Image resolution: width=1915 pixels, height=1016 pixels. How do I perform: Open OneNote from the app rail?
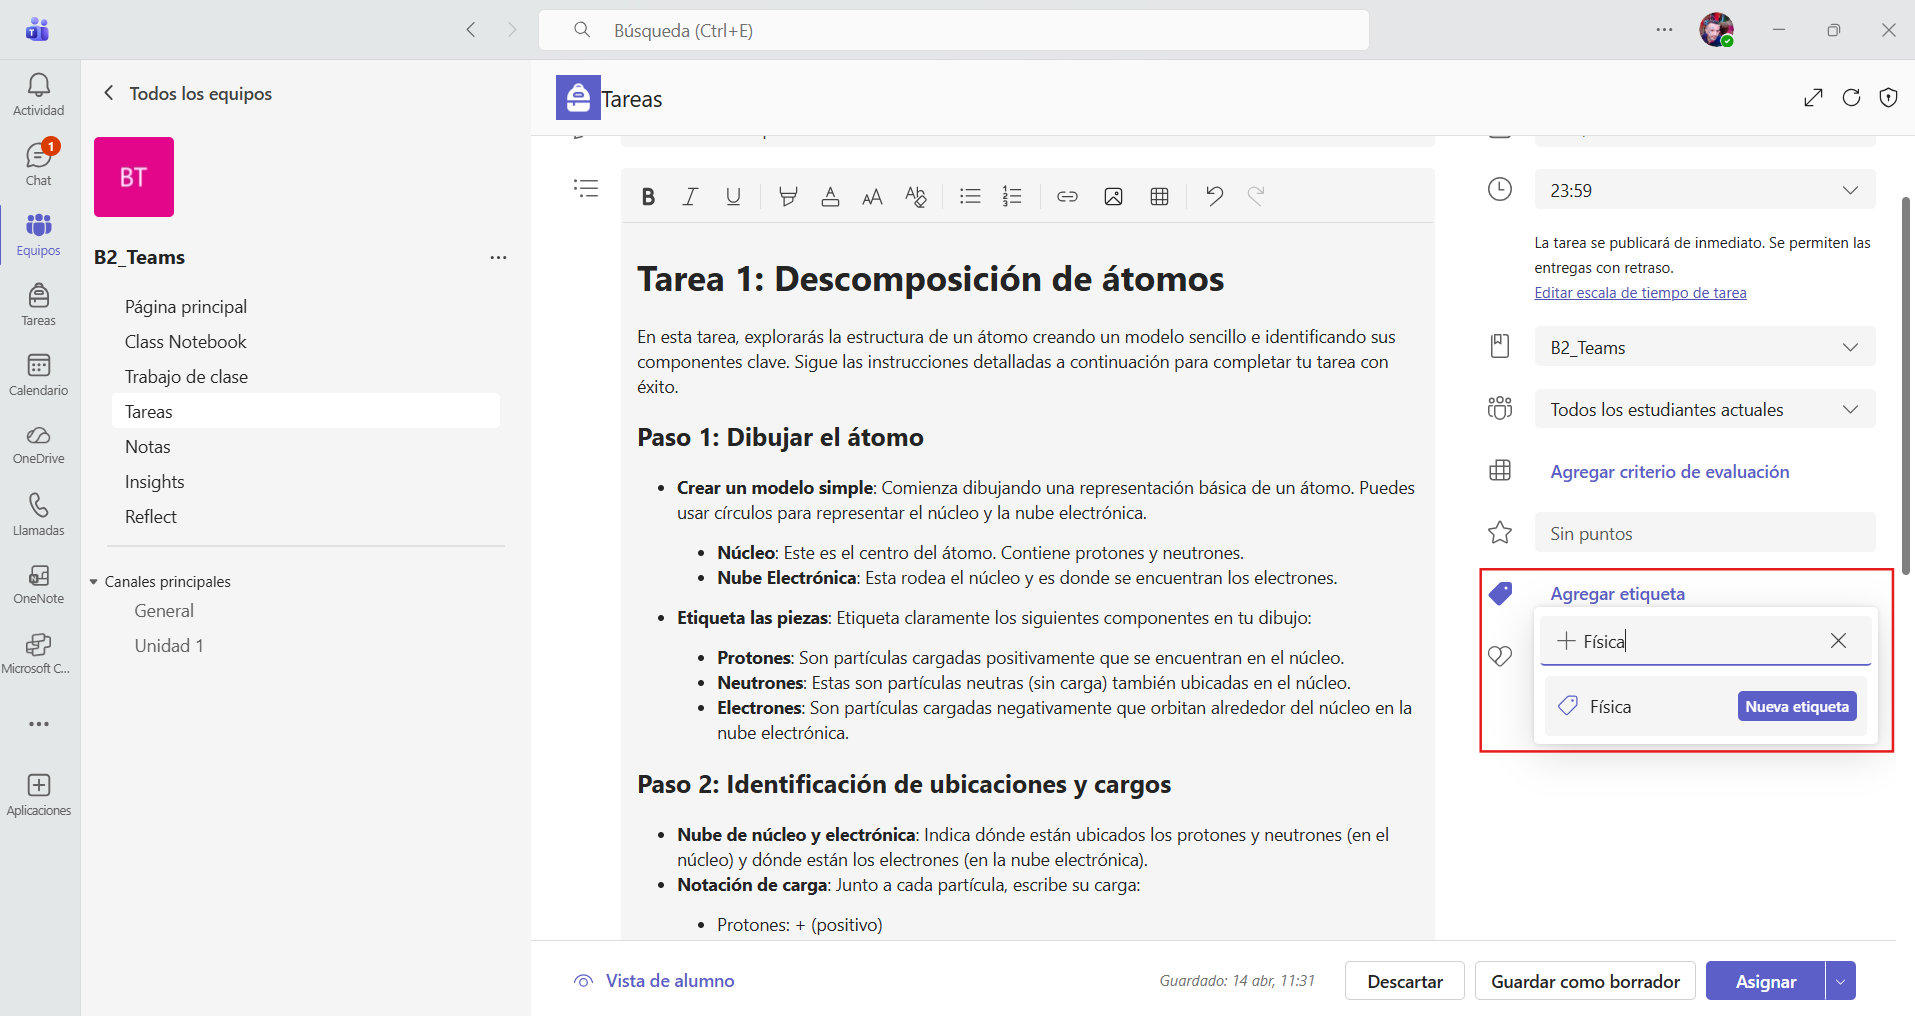(39, 584)
